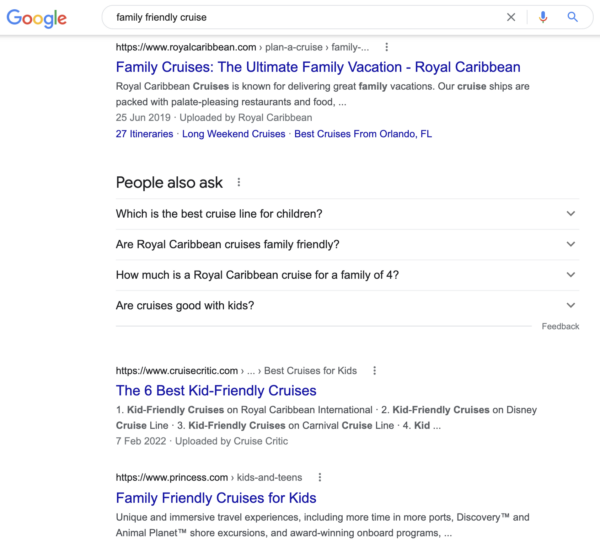Follow the "Long Weekend Cruises" sitelink
Viewport: 600px width, 554px height.
[234, 134]
